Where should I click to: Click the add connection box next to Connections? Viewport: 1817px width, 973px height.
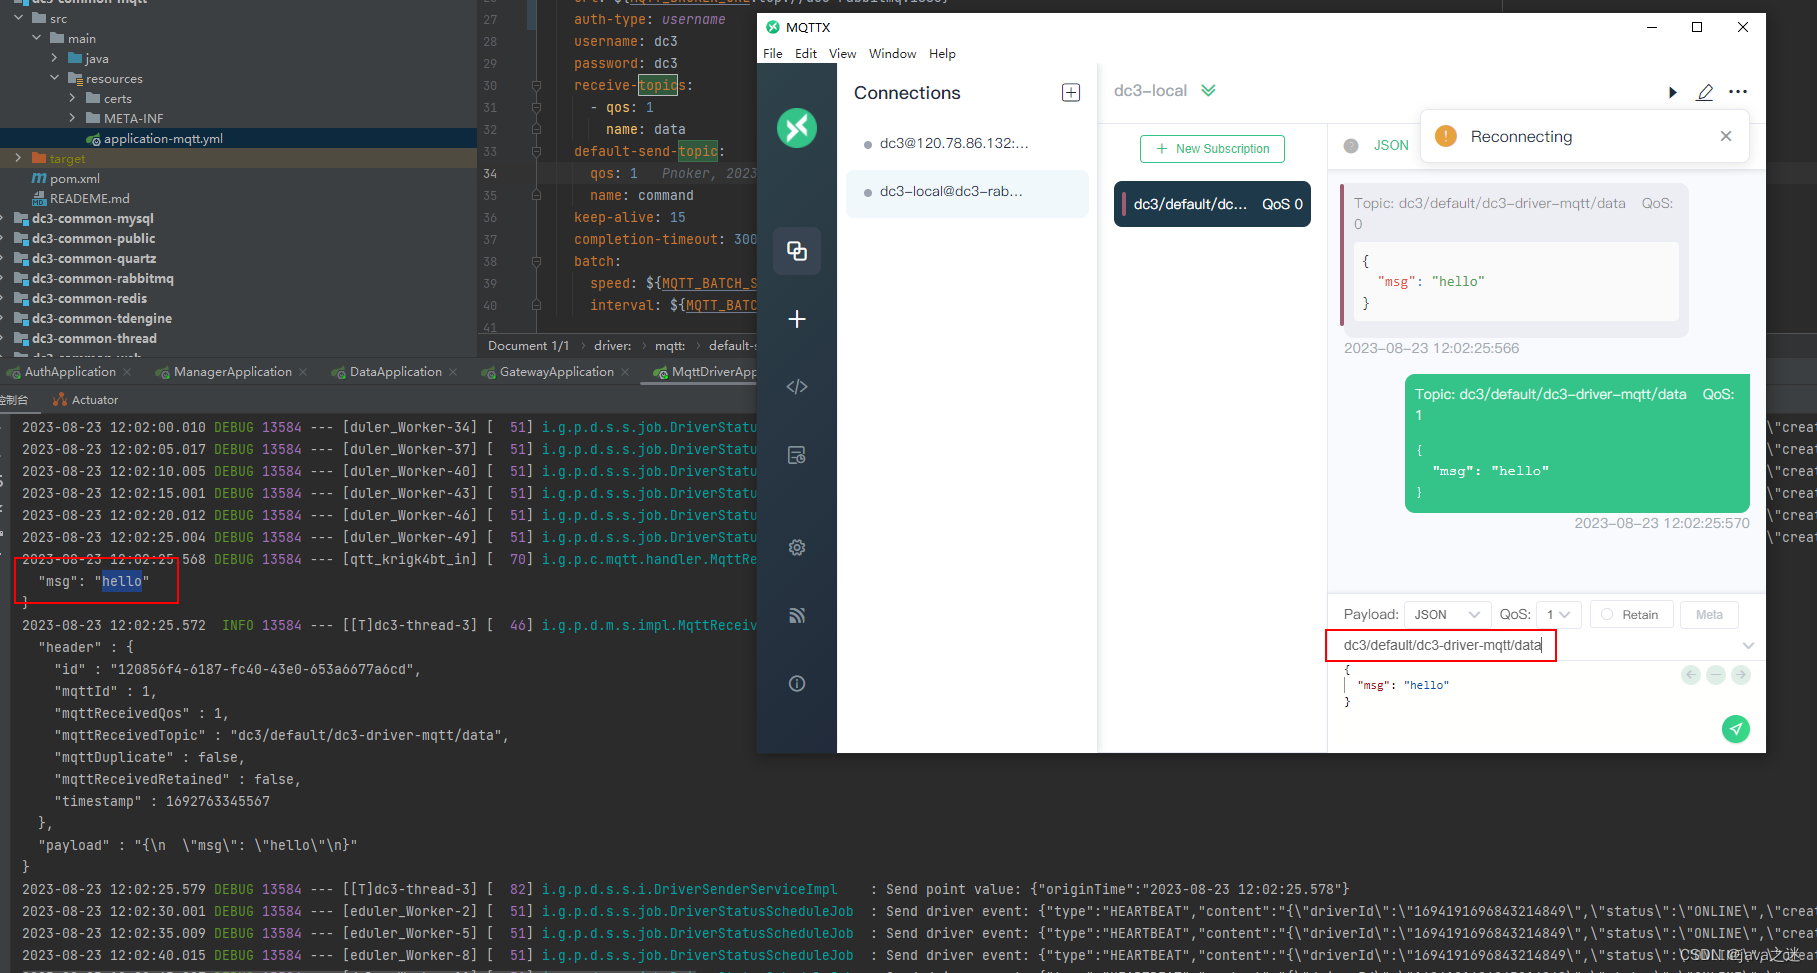[1071, 93]
